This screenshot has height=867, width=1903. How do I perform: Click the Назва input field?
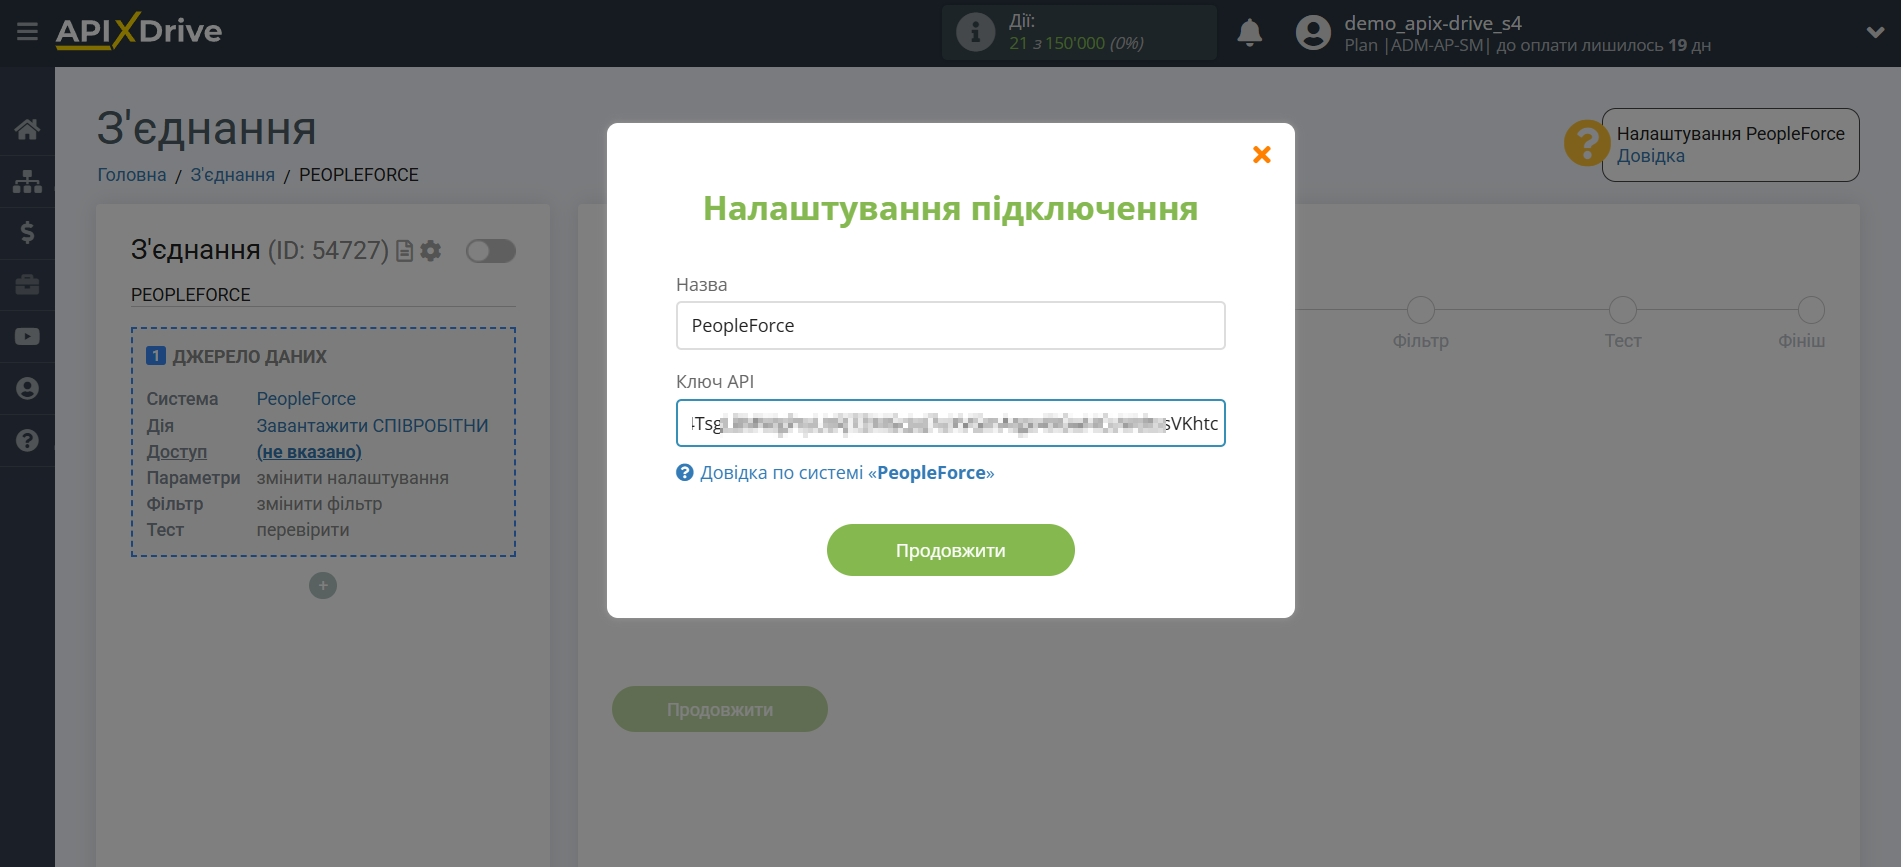pyautogui.click(x=950, y=326)
